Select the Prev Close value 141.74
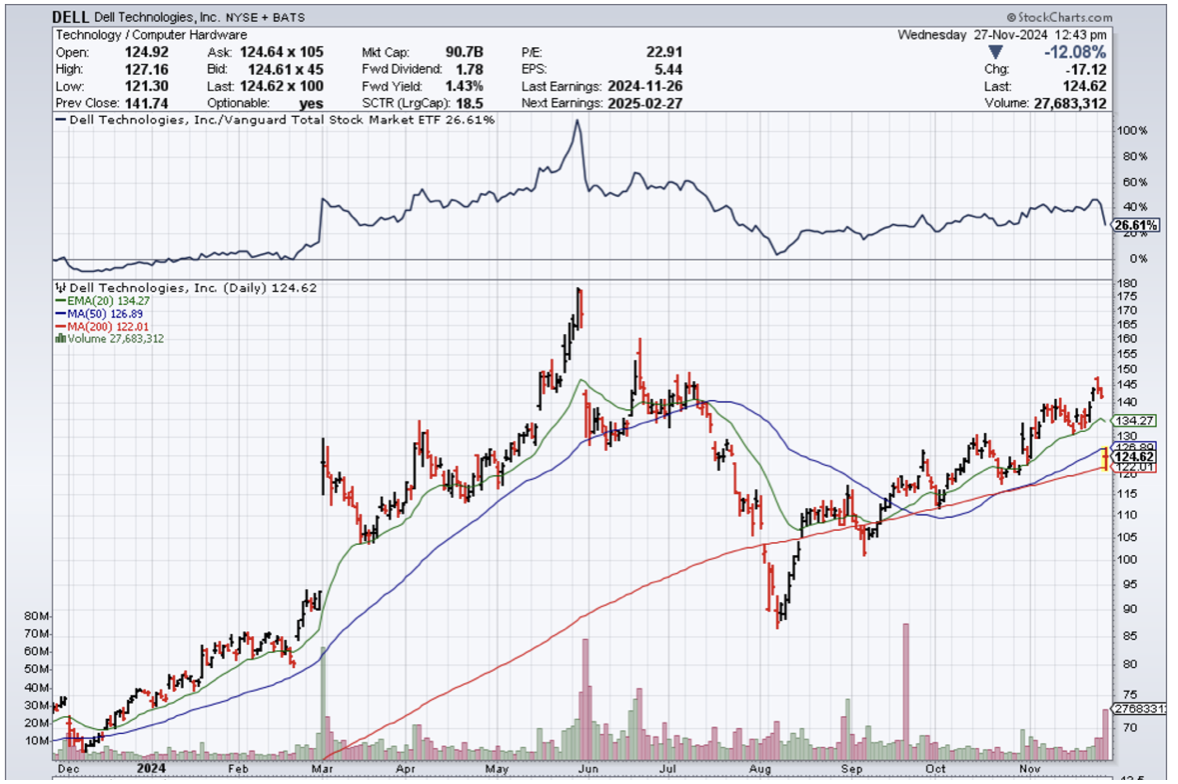Screen dimensions: 1178x784 (146, 104)
